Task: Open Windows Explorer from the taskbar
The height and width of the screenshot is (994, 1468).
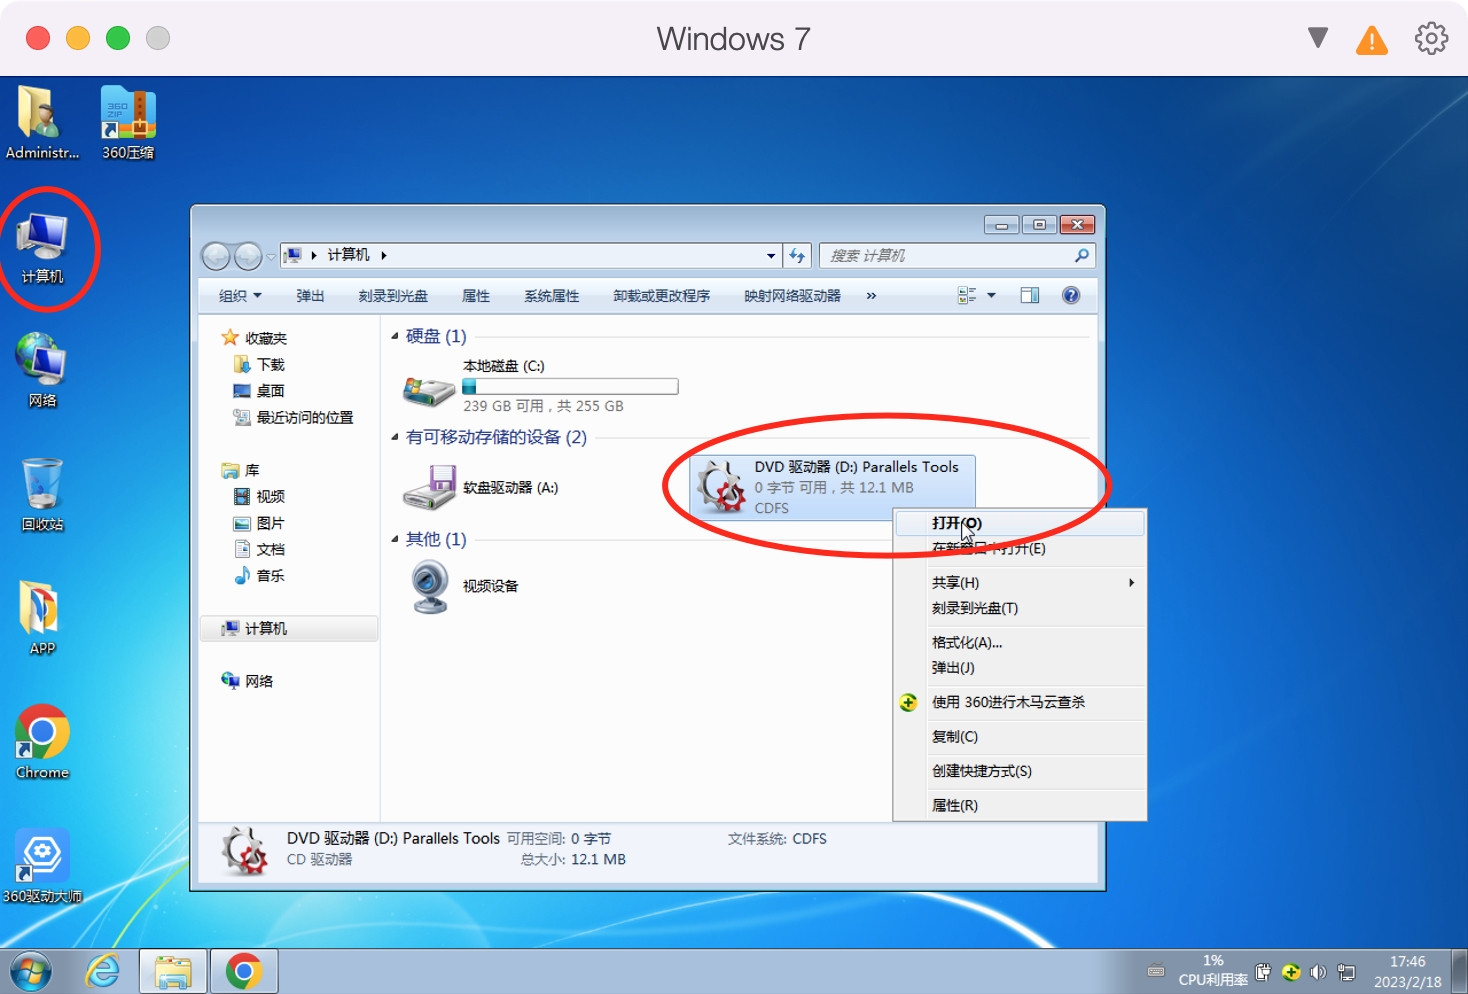Action: [x=172, y=970]
